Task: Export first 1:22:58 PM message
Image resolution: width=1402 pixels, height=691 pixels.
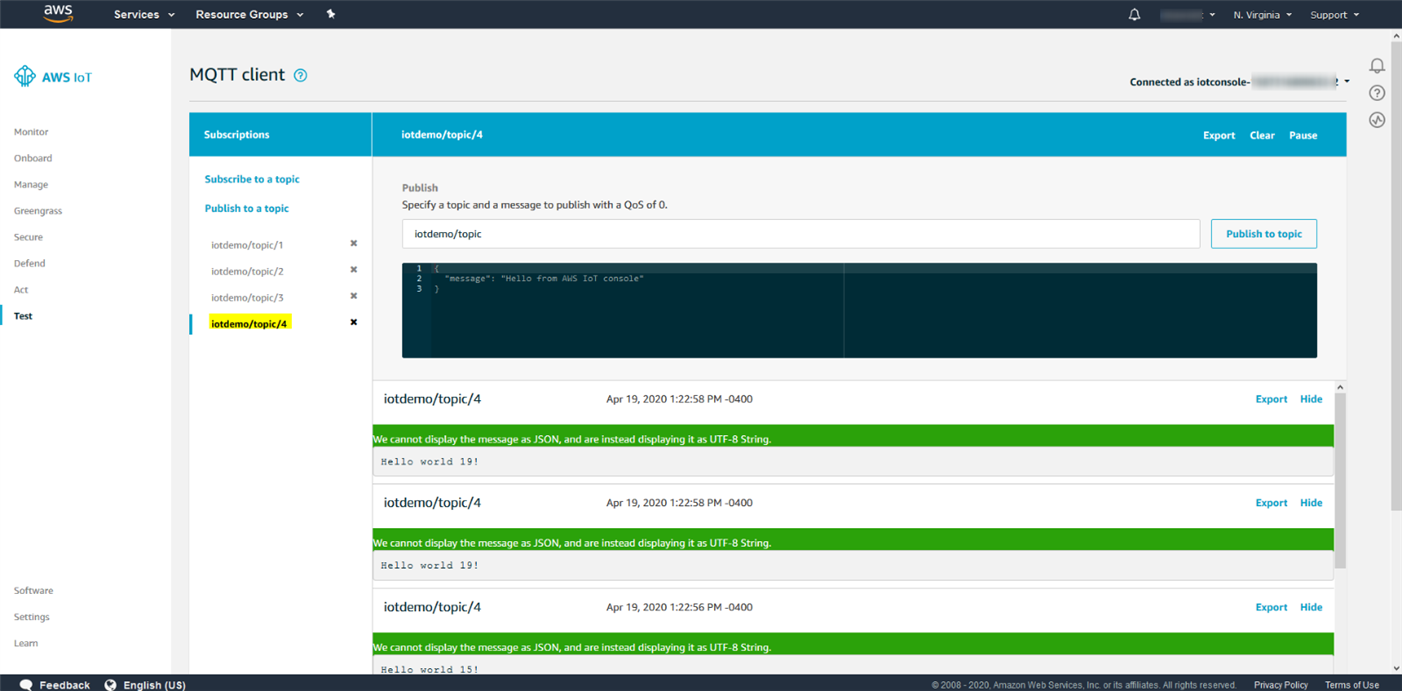Action: click(1271, 399)
